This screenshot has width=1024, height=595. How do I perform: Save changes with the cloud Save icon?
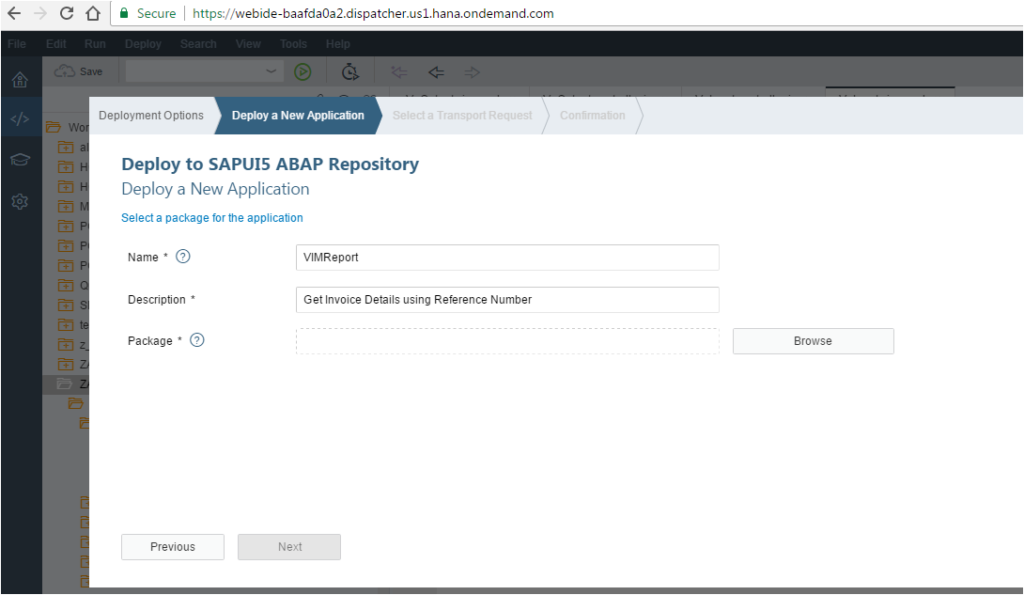[68, 71]
